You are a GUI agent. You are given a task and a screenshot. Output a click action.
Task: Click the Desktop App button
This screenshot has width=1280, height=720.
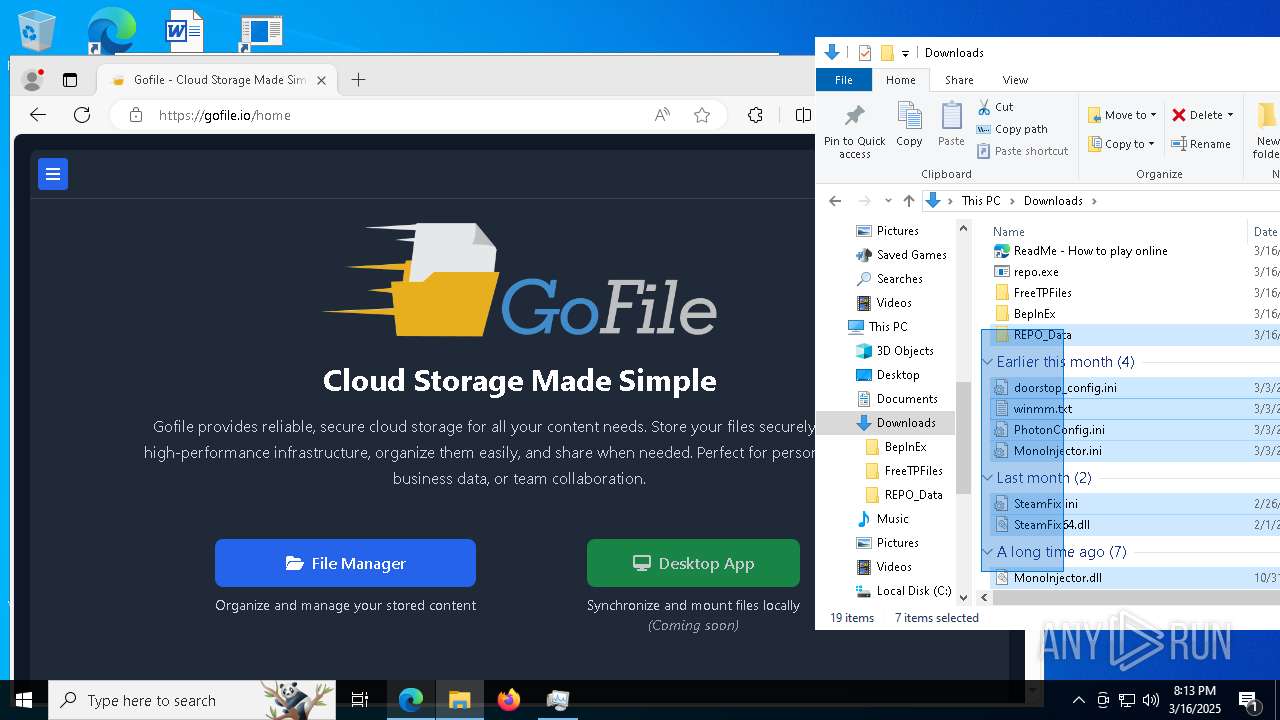click(693, 563)
